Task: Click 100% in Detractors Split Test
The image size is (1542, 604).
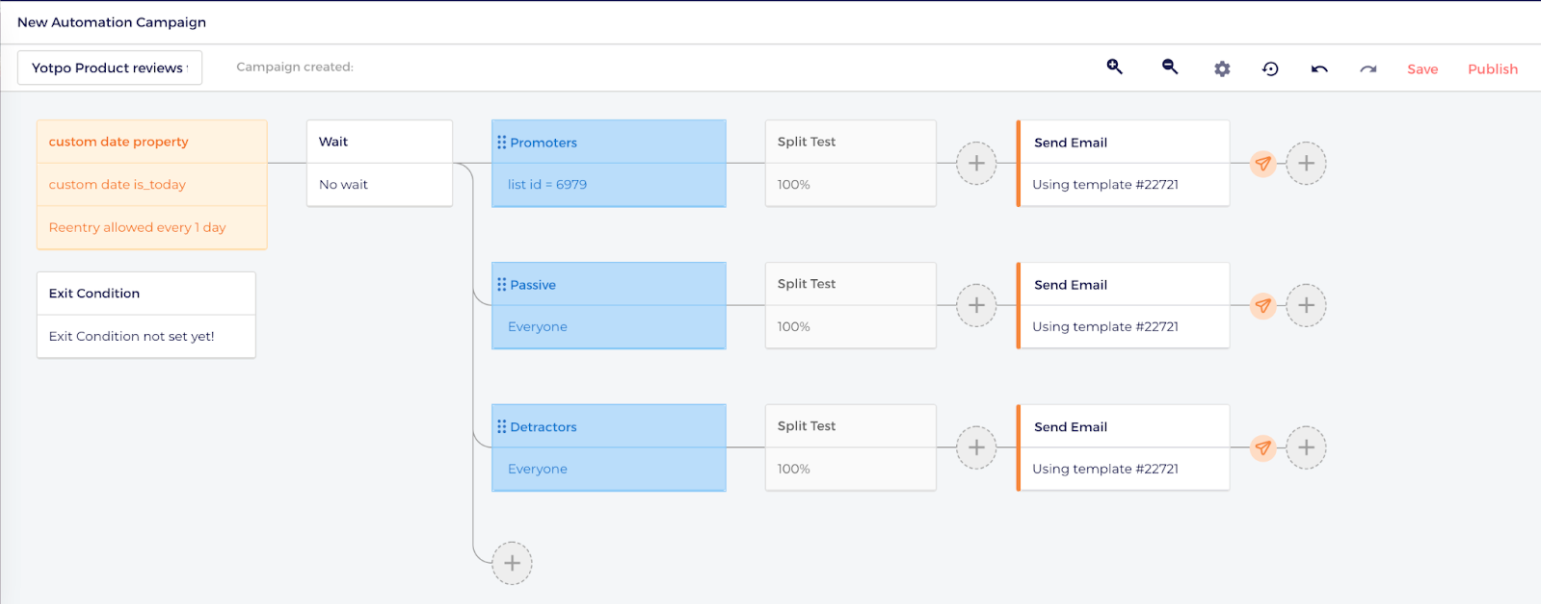Action: (x=794, y=468)
